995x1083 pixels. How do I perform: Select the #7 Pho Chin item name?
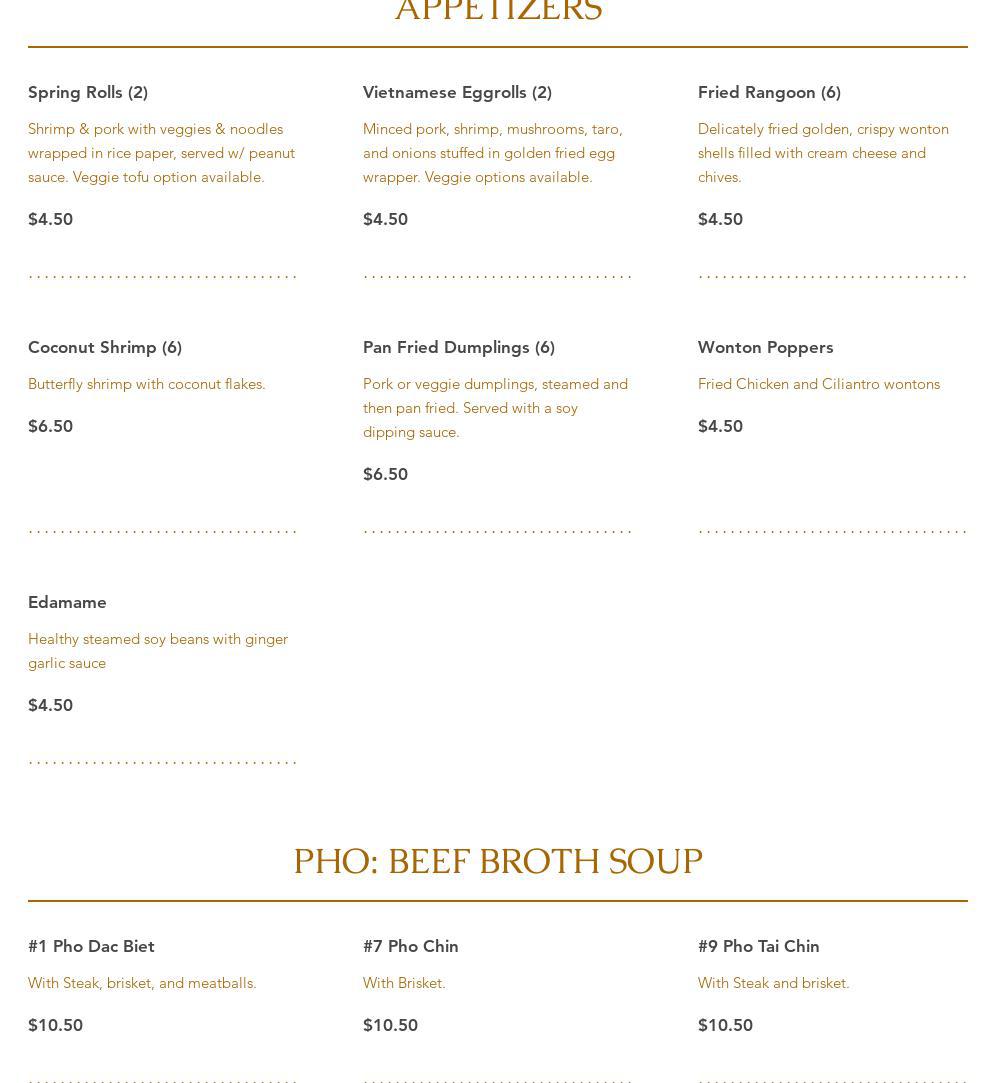point(410,946)
